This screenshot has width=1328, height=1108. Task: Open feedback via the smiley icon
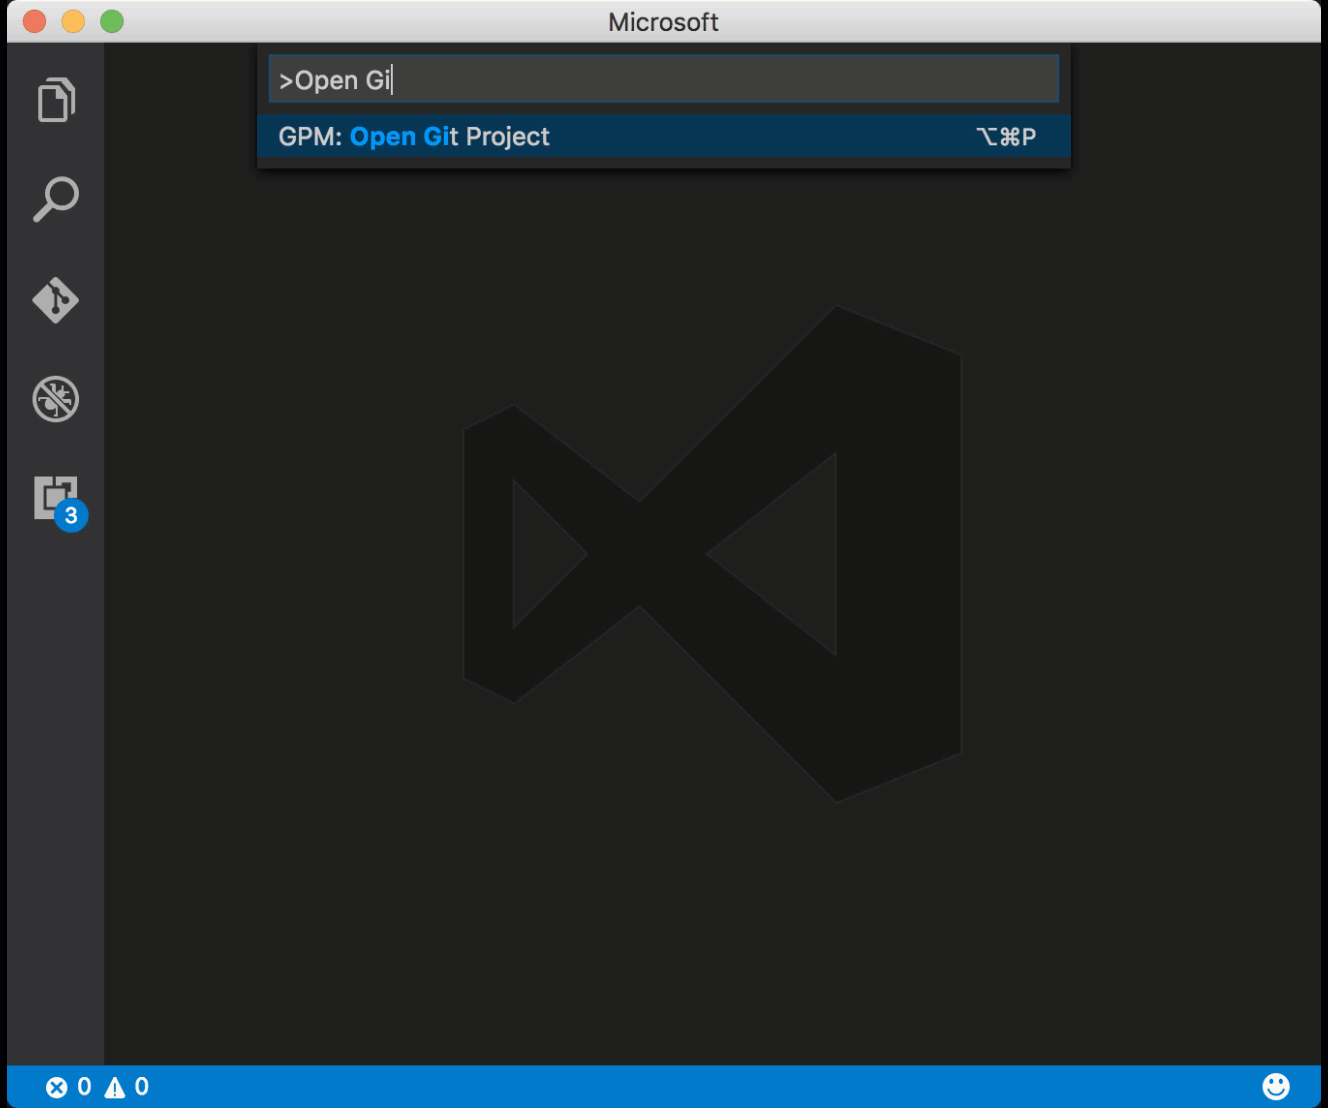(x=1277, y=1086)
